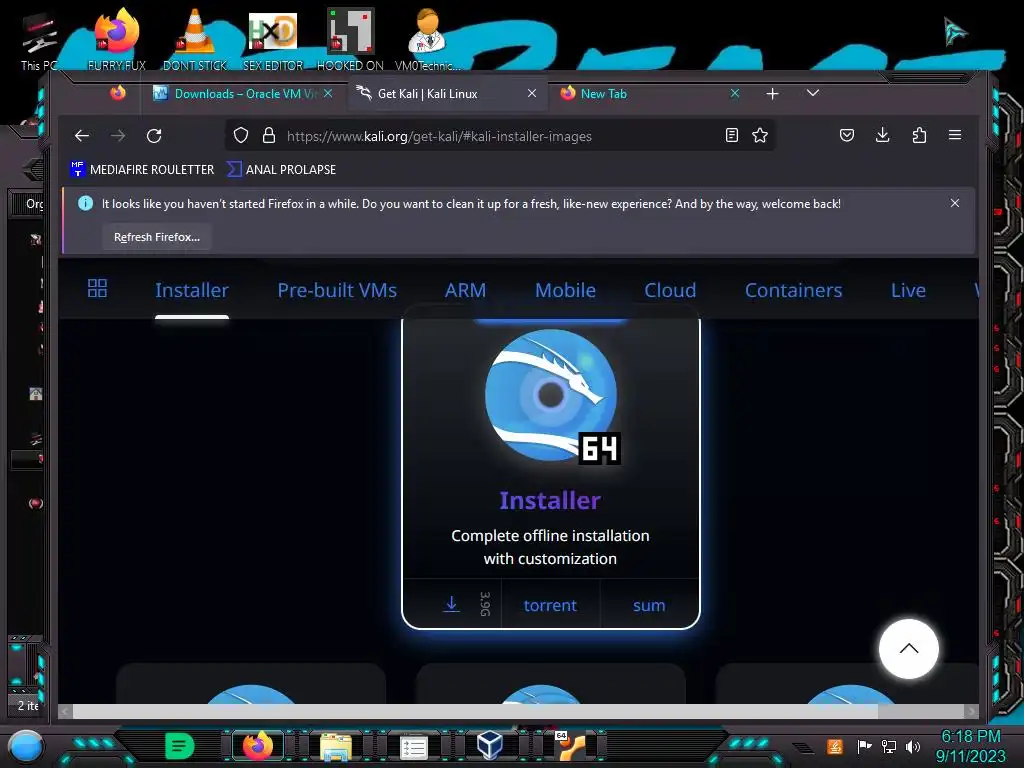Click the network tray icon
Screen dimensions: 1024x768
click(x=888, y=746)
